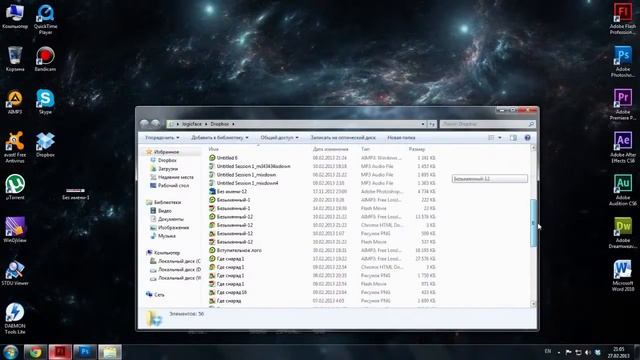
Task: Select the Skype desktop shortcut
Action: [x=45, y=102]
